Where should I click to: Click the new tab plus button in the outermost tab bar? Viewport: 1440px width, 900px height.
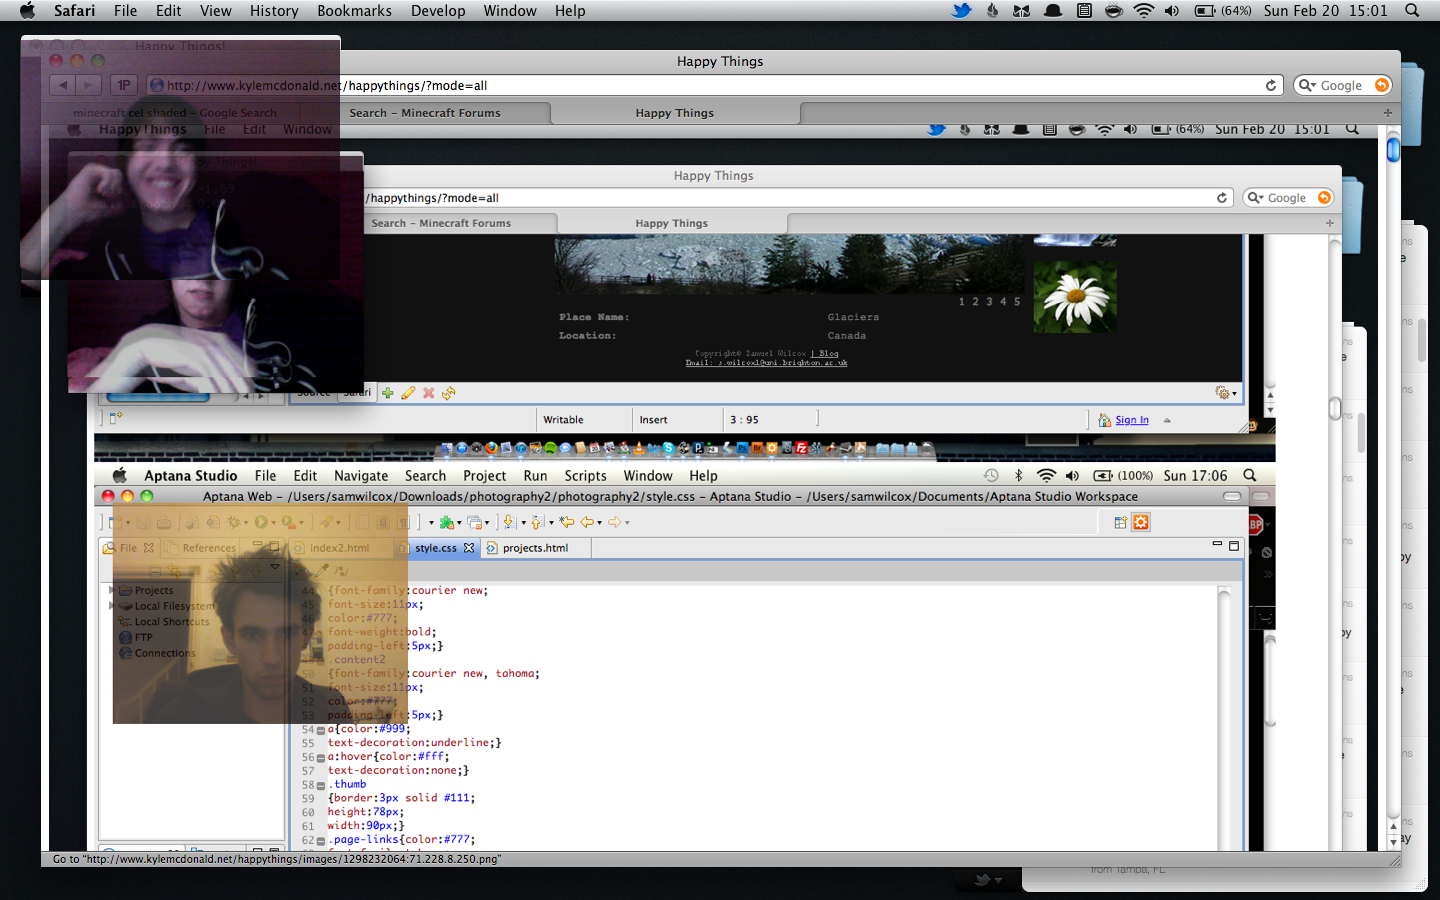pos(1388,113)
